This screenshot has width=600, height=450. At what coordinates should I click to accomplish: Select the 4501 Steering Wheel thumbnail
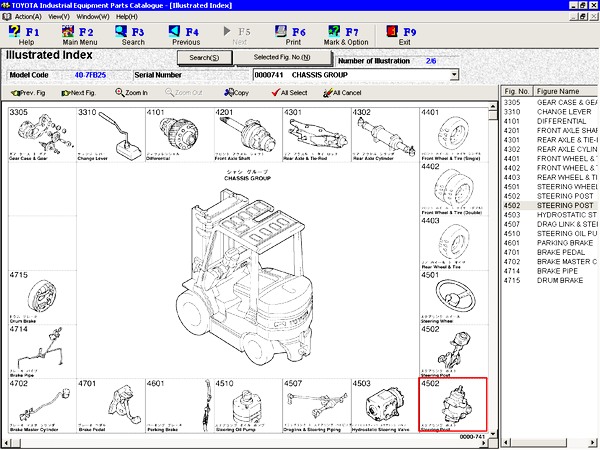tap(454, 298)
